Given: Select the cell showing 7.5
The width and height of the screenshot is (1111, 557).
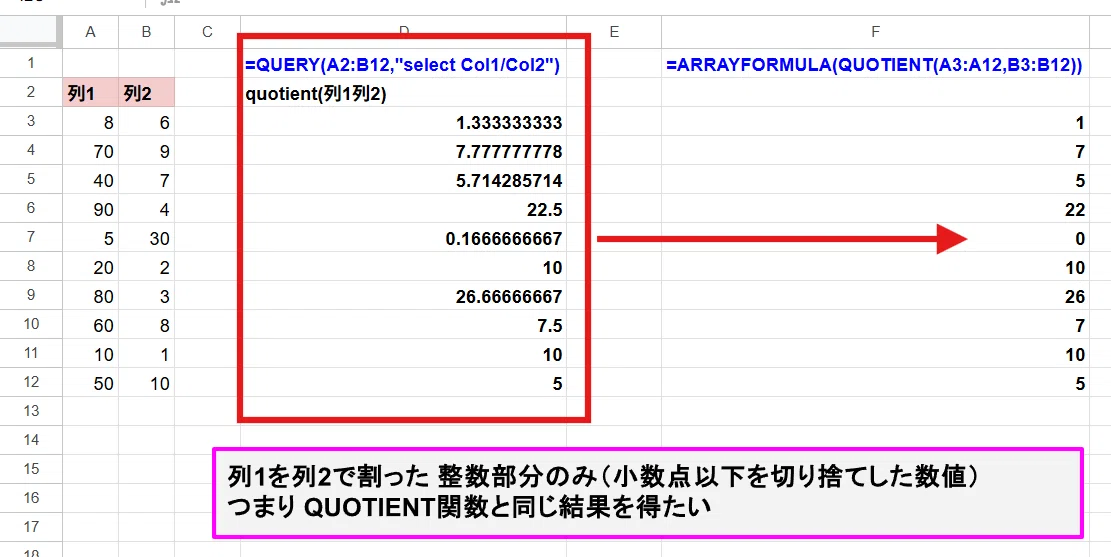Looking at the screenshot, I should (x=403, y=325).
